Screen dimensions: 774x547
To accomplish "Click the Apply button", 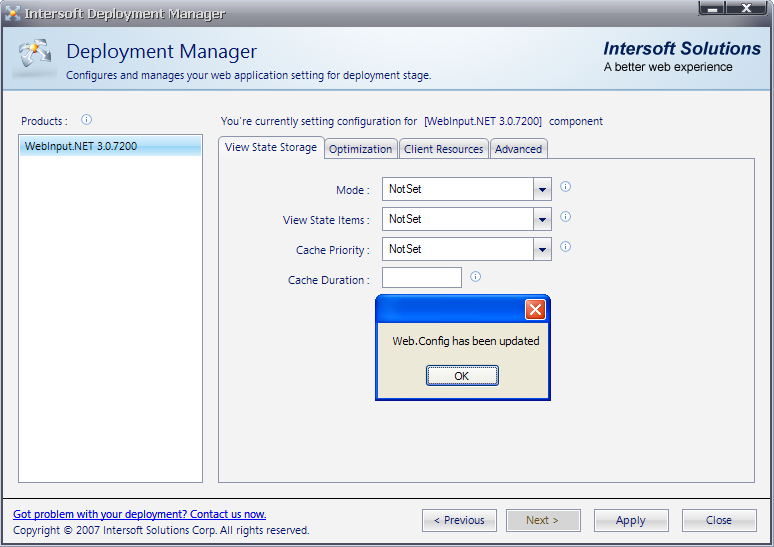I will point(630,520).
